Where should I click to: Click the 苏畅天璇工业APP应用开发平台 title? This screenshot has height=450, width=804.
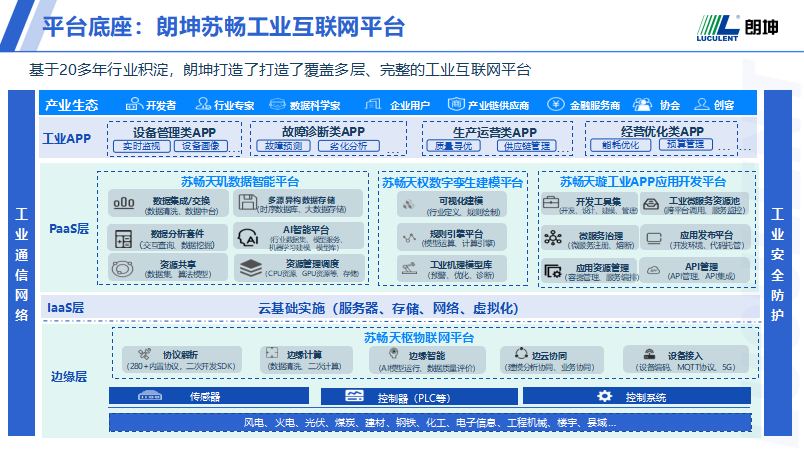(x=642, y=181)
